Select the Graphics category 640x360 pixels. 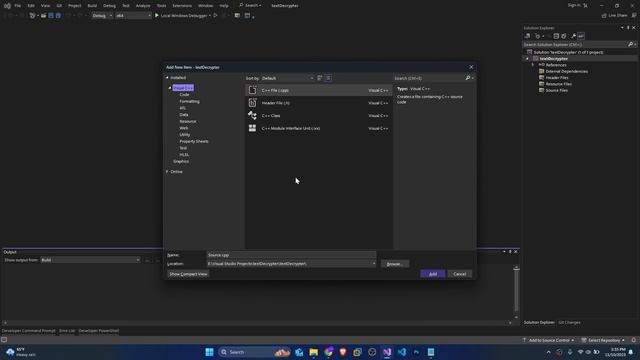pyautogui.click(x=181, y=161)
